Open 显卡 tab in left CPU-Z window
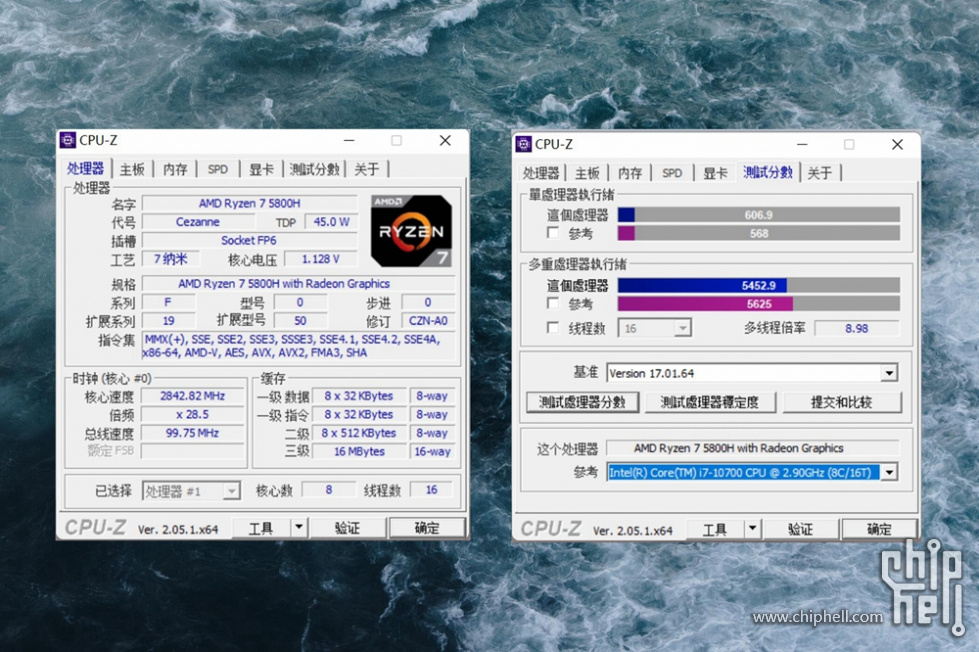The width and height of the screenshot is (979, 652). click(261, 169)
